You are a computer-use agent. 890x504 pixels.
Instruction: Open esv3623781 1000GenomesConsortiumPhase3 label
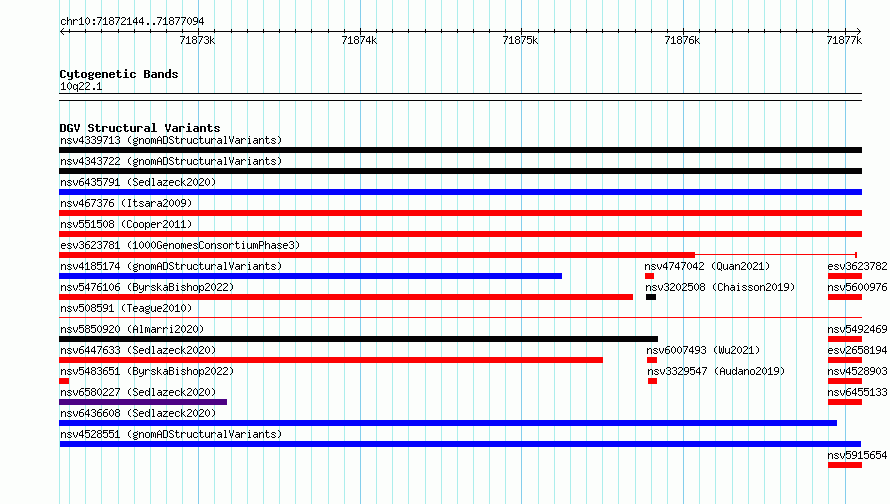[180, 245]
